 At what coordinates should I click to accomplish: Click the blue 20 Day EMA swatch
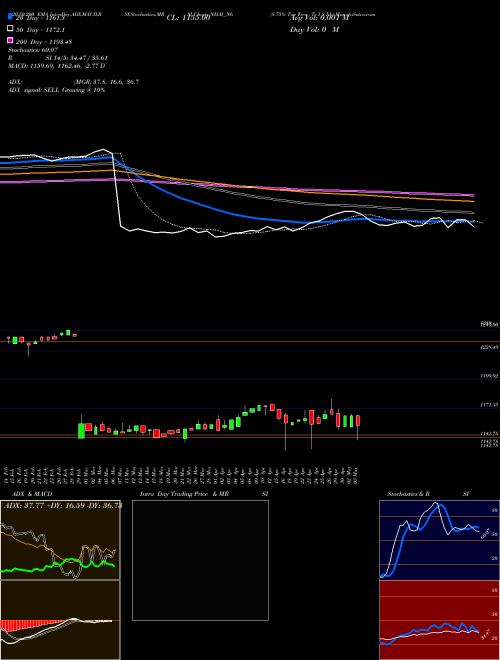10,16
